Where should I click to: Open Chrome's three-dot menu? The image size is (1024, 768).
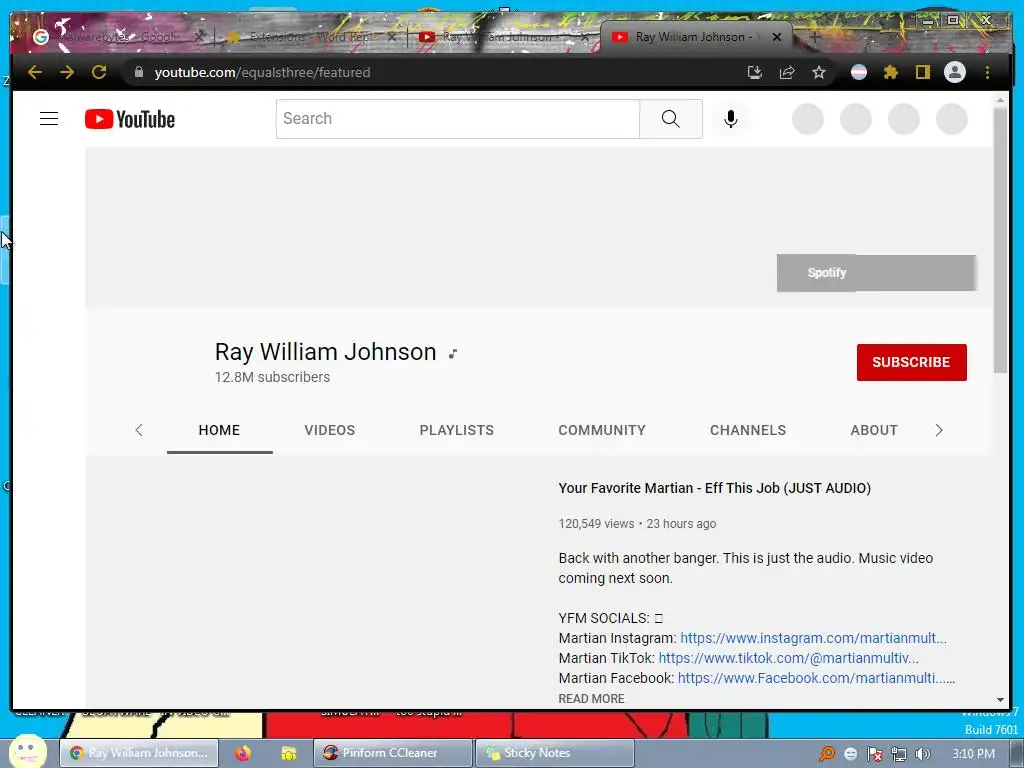pos(987,72)
